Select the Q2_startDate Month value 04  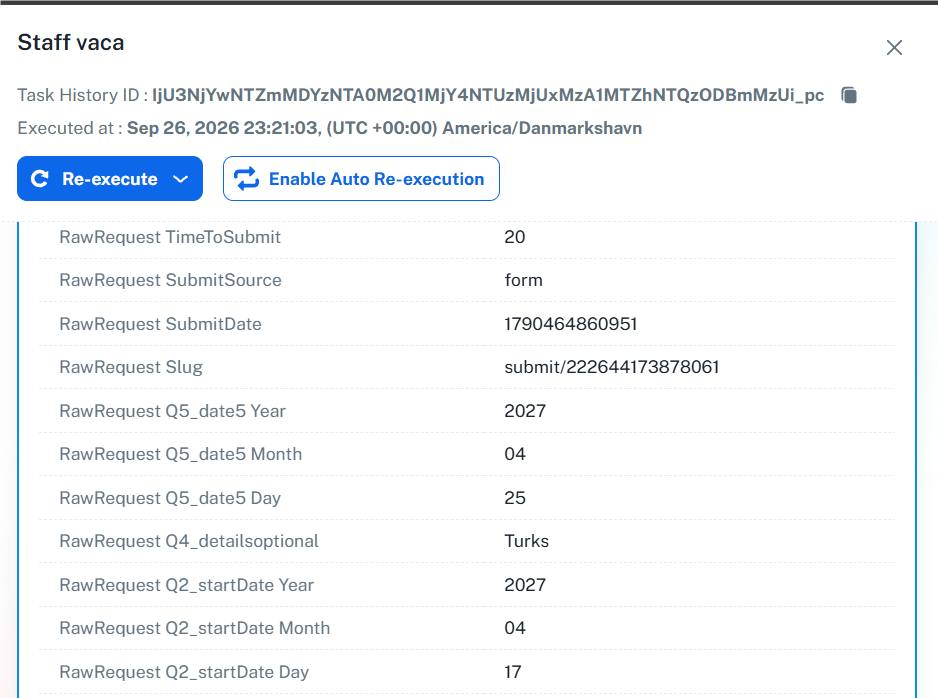[x=514, y=628]
